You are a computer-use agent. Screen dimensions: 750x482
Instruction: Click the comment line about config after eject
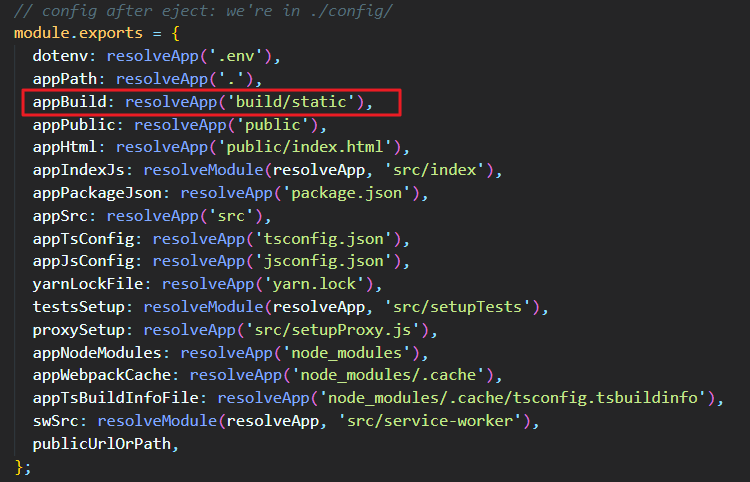203,11
